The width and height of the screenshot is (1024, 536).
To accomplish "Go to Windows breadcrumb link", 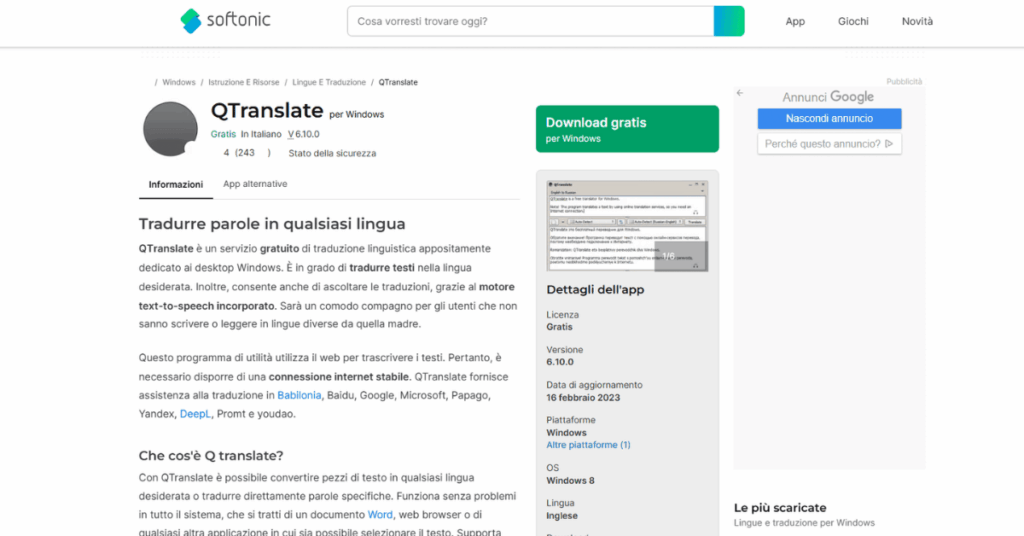I will (x=179, y=82).
